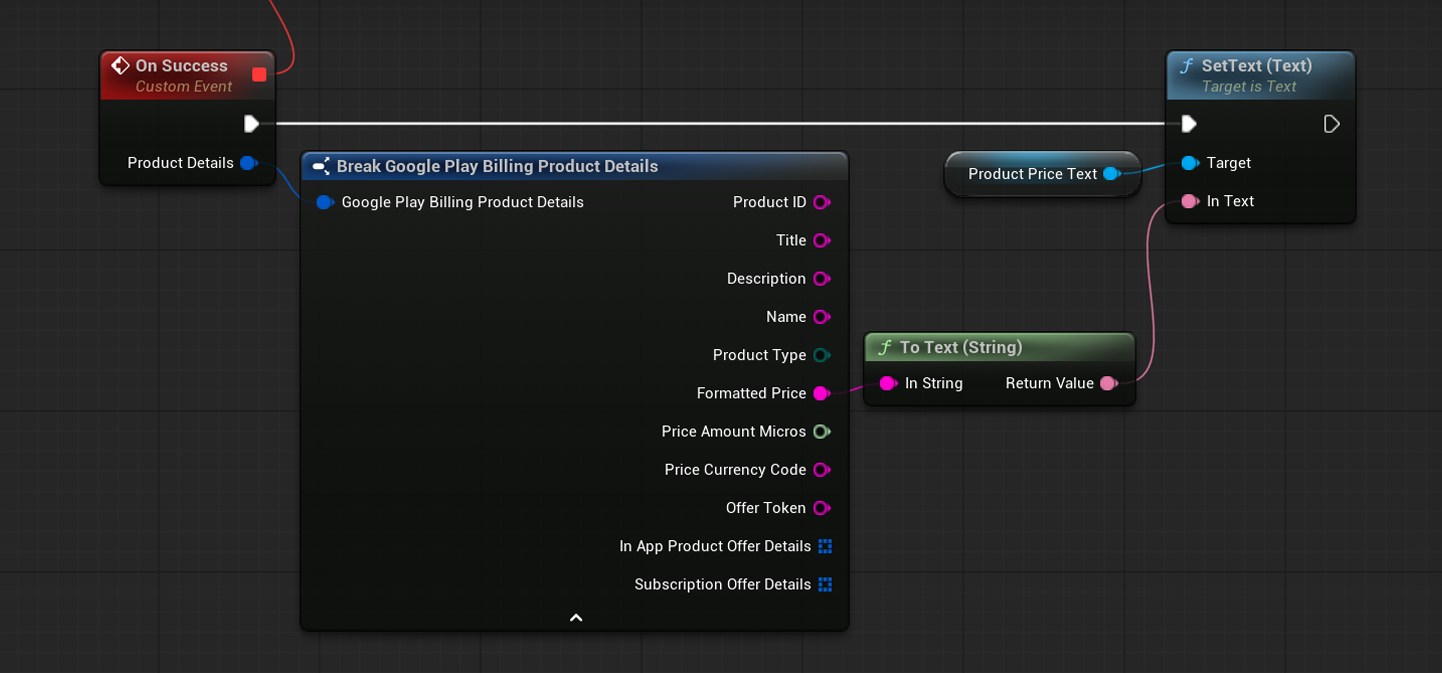Click the 'Offer Token' pin label

point(766,508)
